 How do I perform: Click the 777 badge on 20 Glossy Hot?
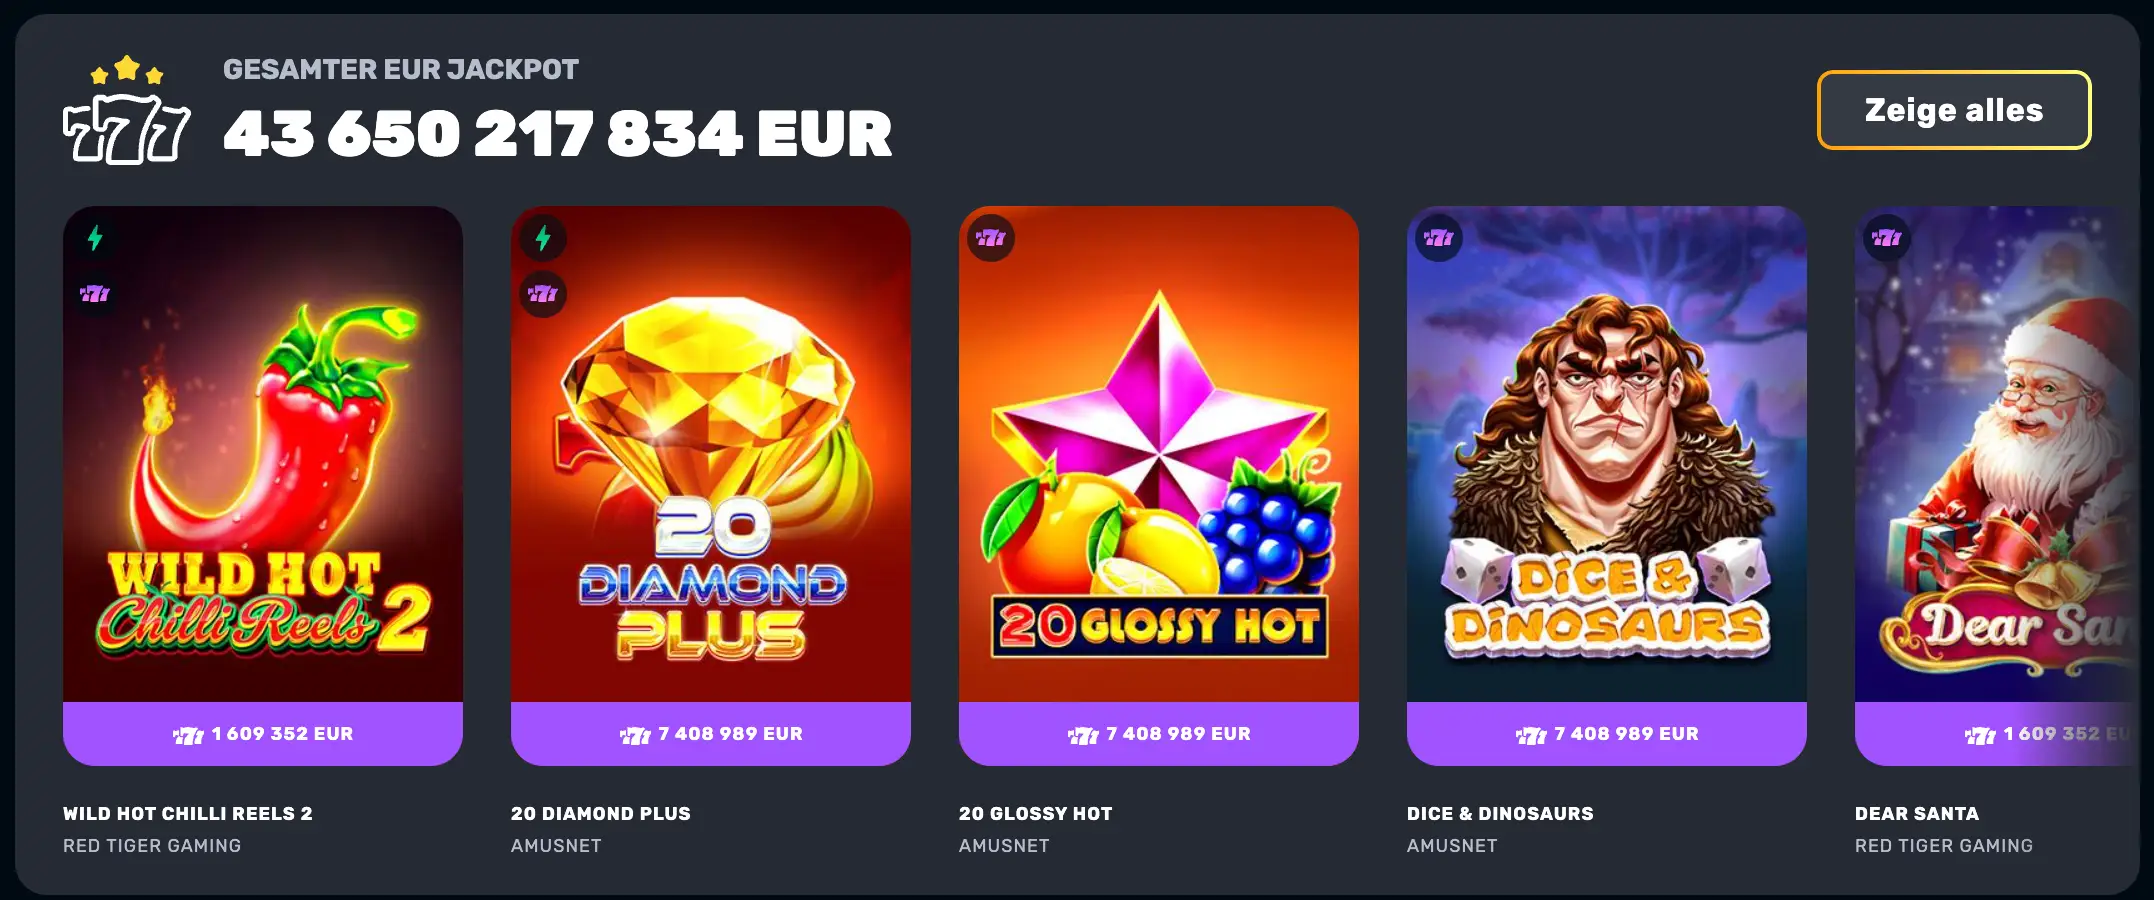point(991,238)
